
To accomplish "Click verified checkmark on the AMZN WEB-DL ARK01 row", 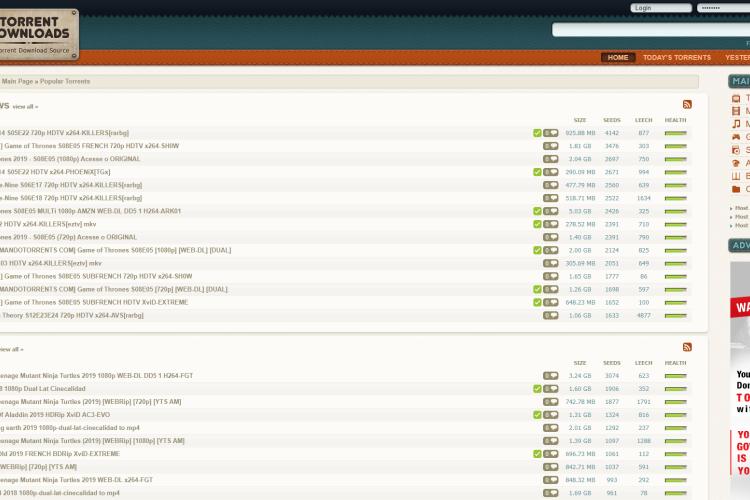I will click(x=537, y=211).
